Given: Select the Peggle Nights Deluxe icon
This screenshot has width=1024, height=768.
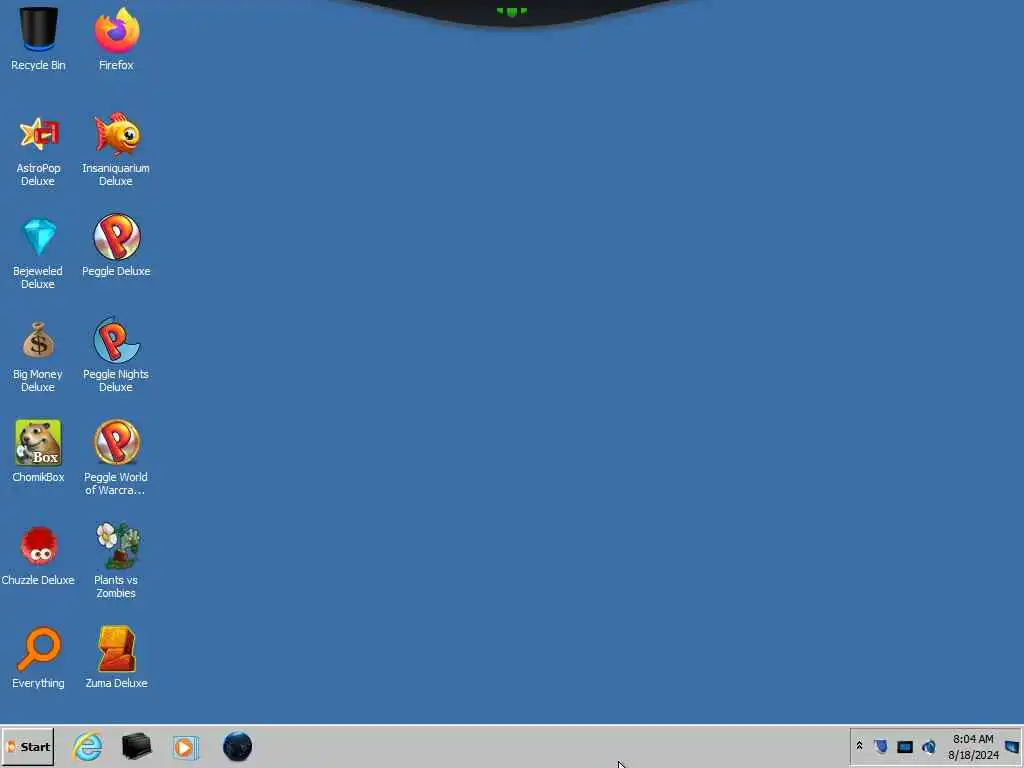Looking at the screenshot, I should click(116, 340).
